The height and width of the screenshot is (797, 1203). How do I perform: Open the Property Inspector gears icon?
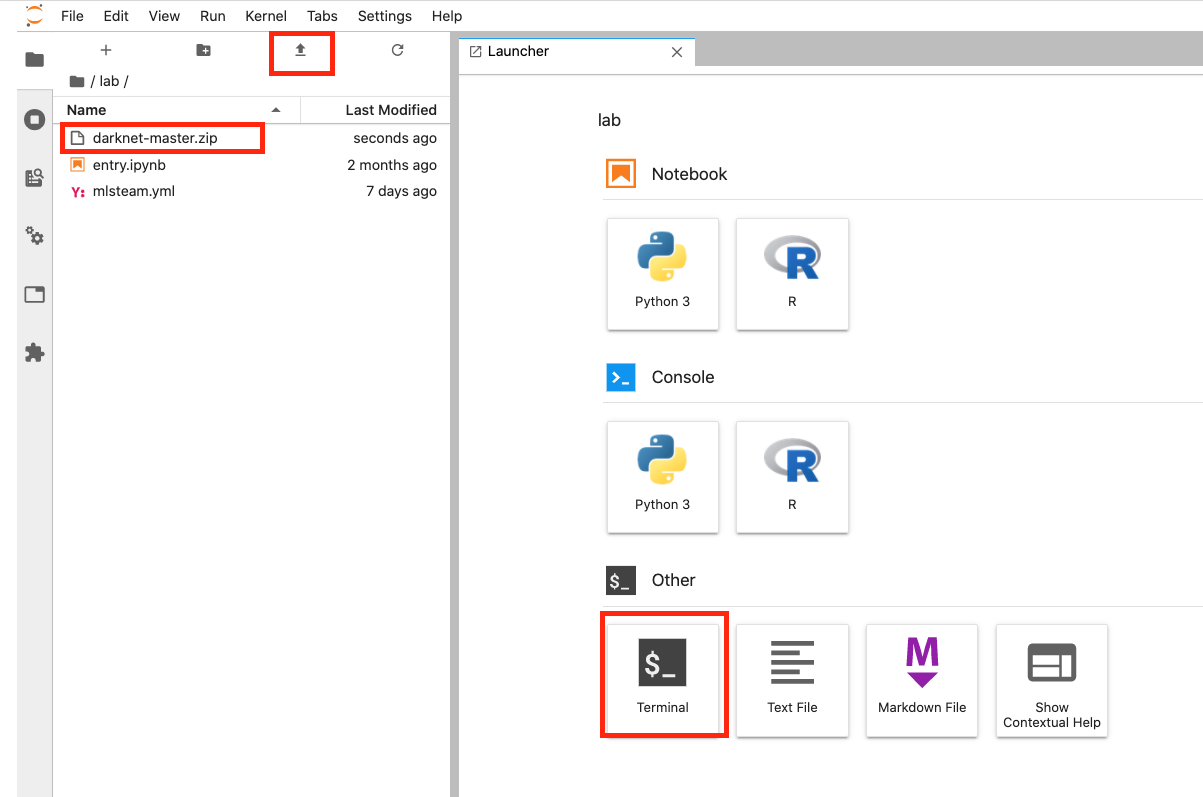pos(35,236)
